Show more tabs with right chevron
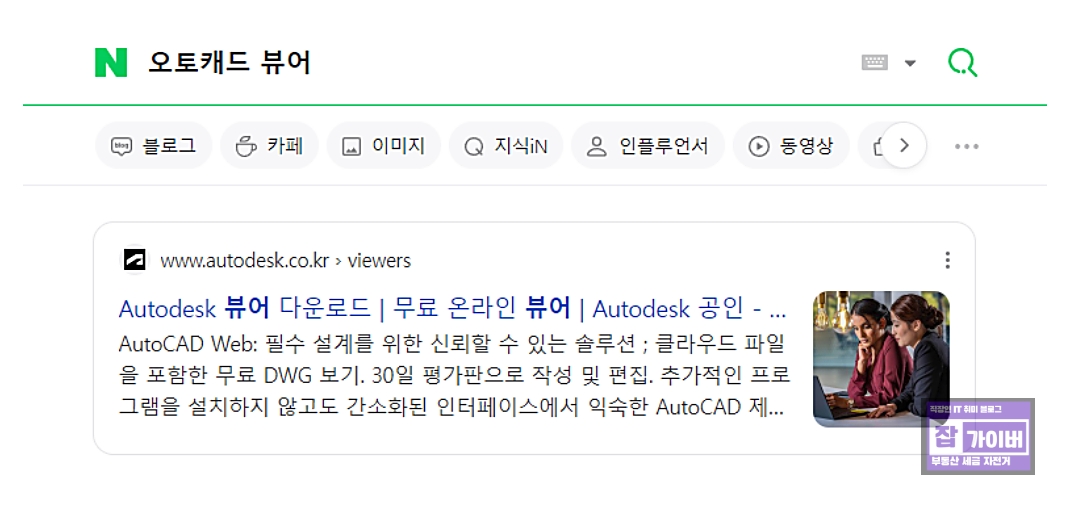Viewport: 1070px width, 511px height. [x=904, y=145]
